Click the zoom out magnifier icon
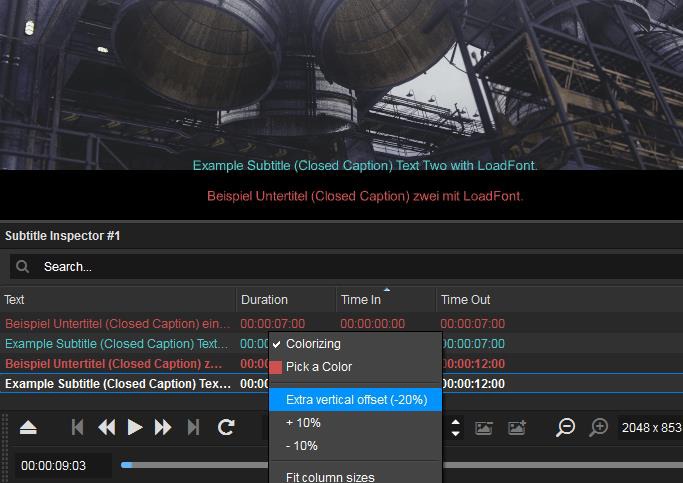Screen dimensions: 683x483 pos(565,428)
